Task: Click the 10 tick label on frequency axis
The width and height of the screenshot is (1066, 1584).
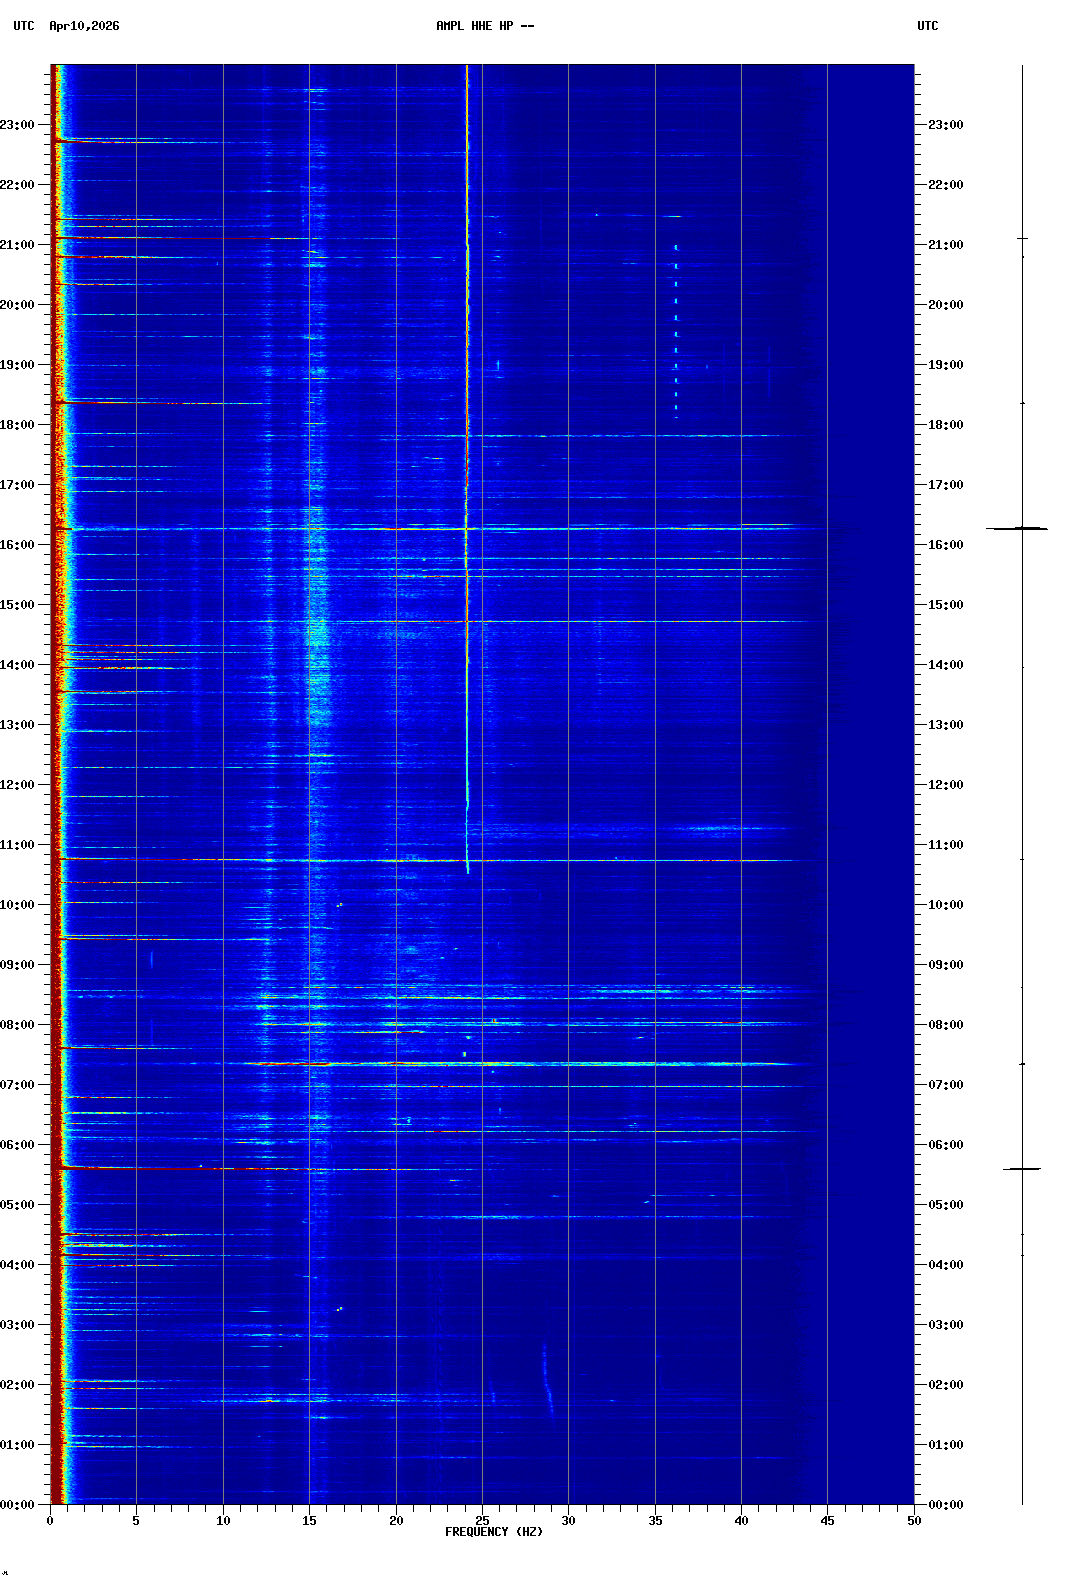Action: pyautogui.click(x=223, y=1520)
